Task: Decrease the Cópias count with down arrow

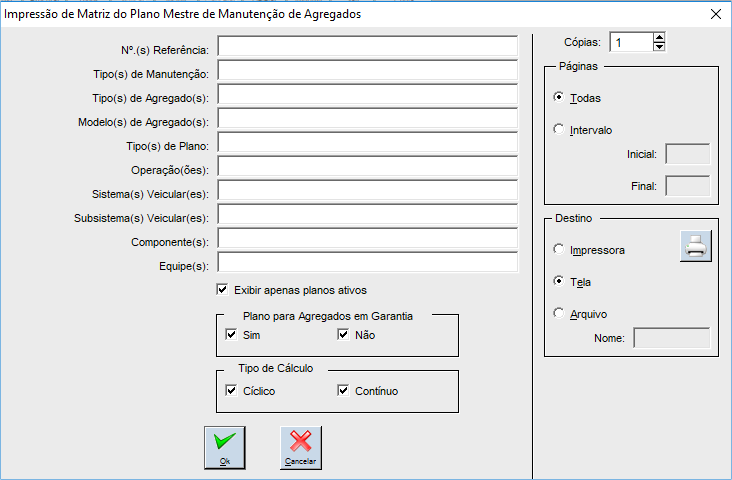Action: click(658, 47)
